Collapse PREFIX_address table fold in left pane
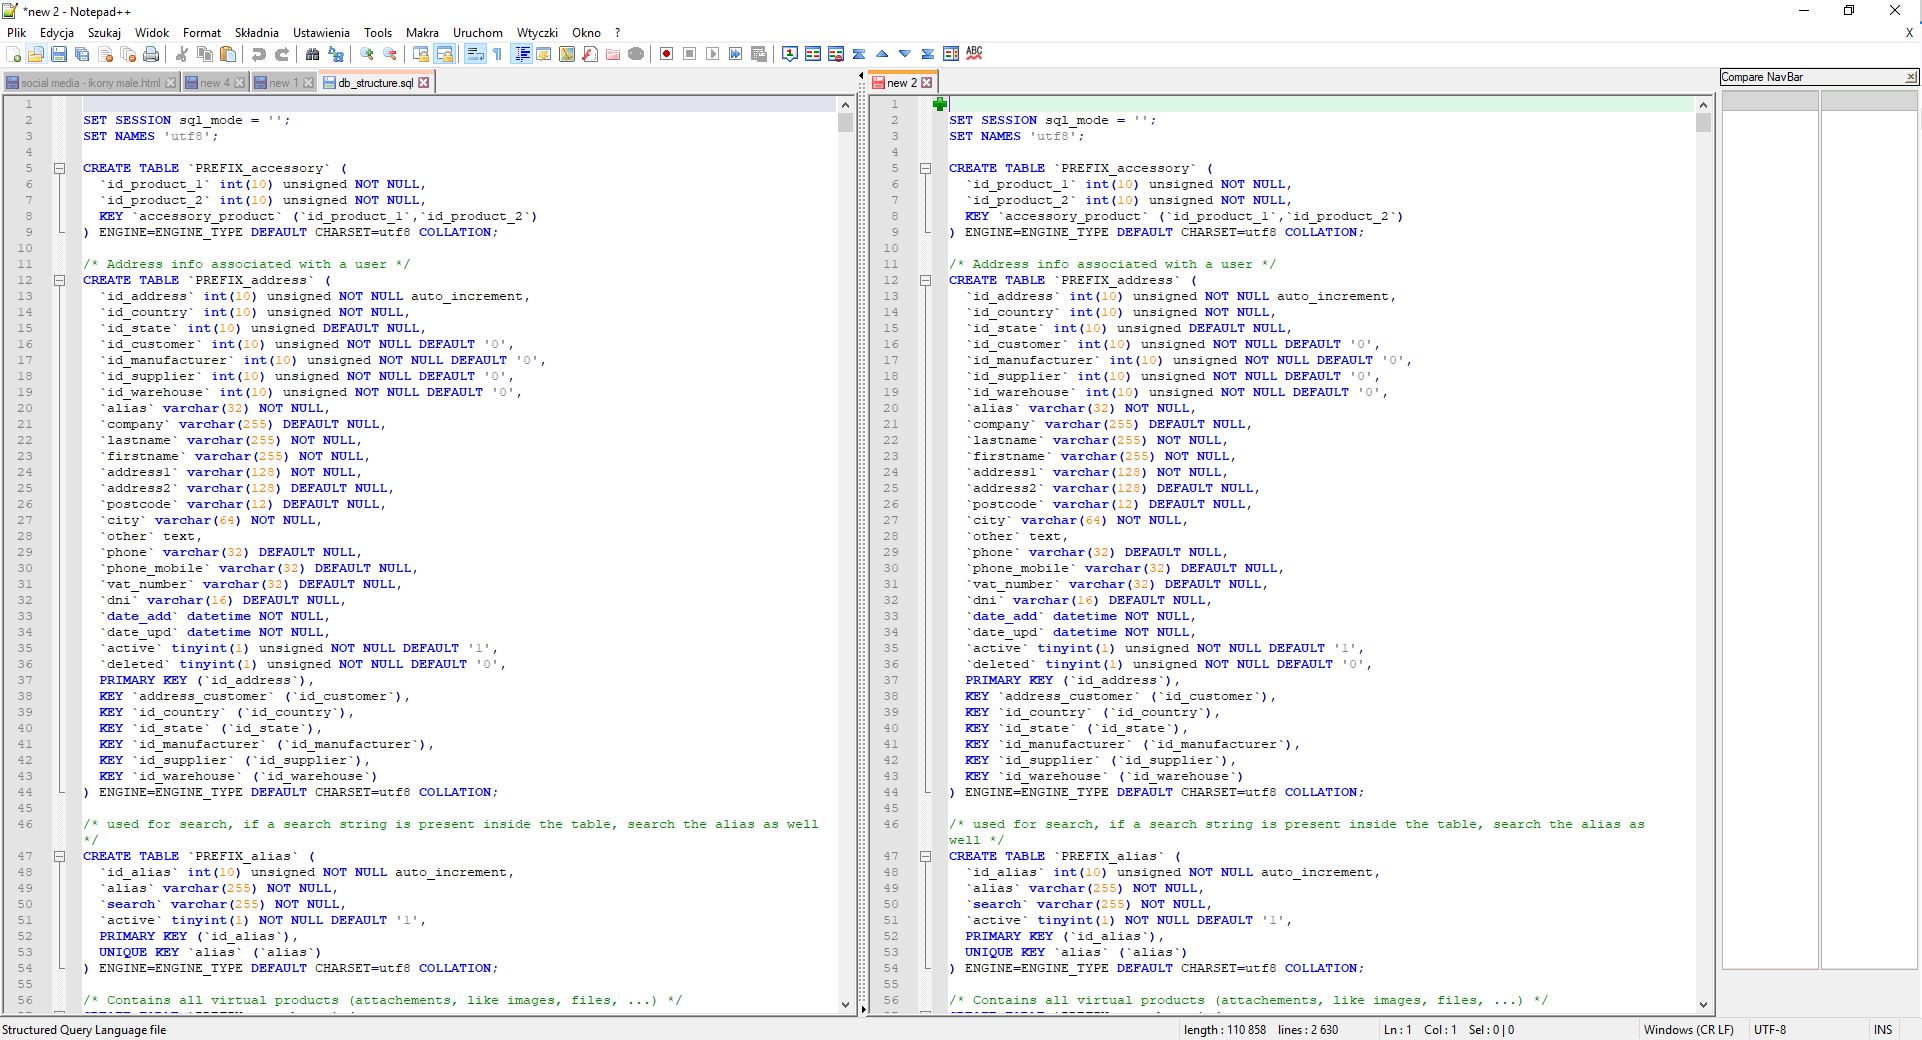Viewport: 1922px width, 1040px height. pos(59,280)
